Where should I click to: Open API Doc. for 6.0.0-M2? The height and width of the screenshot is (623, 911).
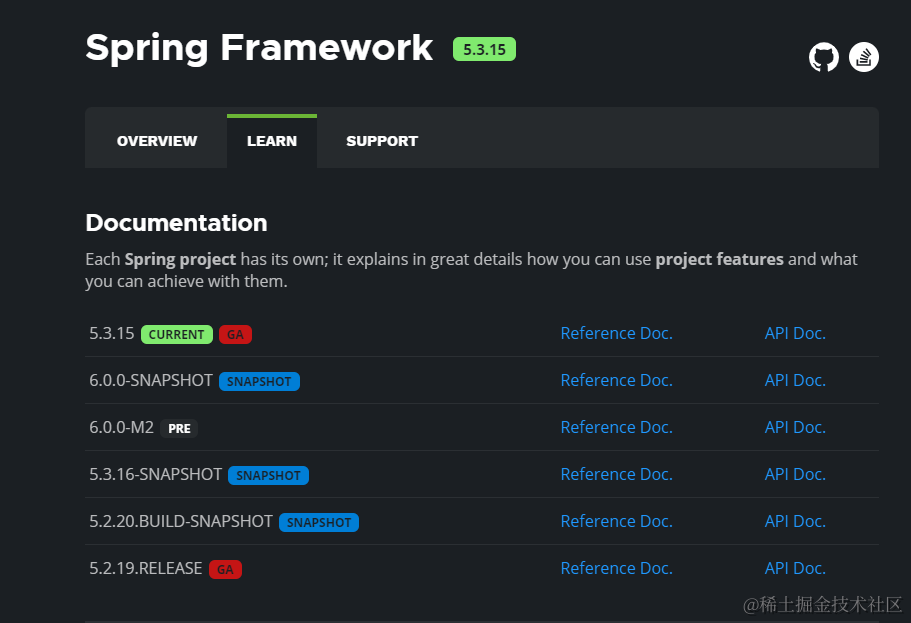[x=795, y=427]
